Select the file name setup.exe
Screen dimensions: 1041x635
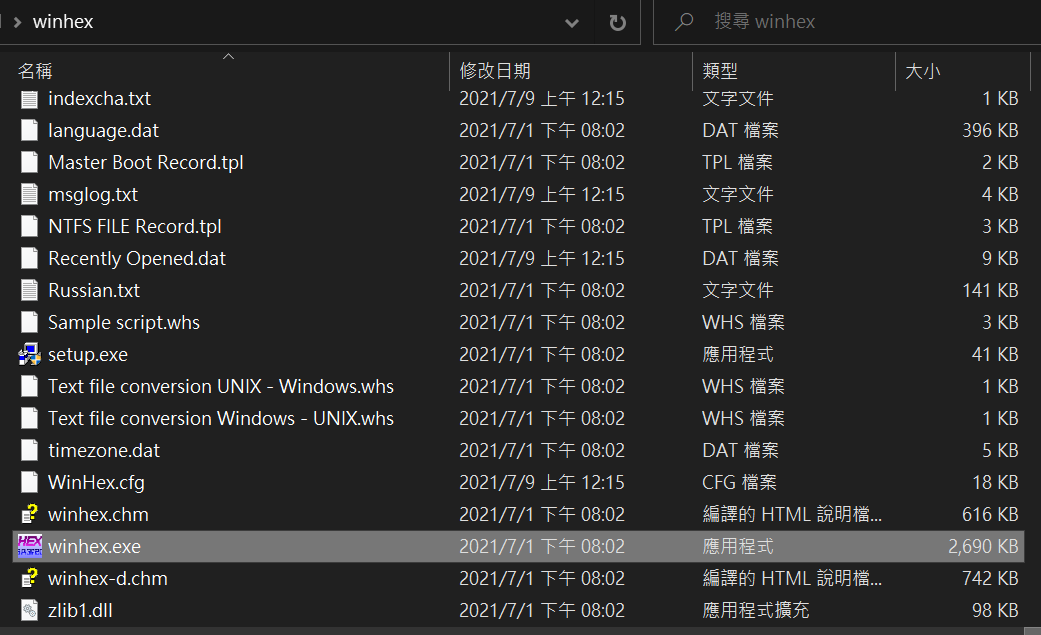[x=88, y=355]
